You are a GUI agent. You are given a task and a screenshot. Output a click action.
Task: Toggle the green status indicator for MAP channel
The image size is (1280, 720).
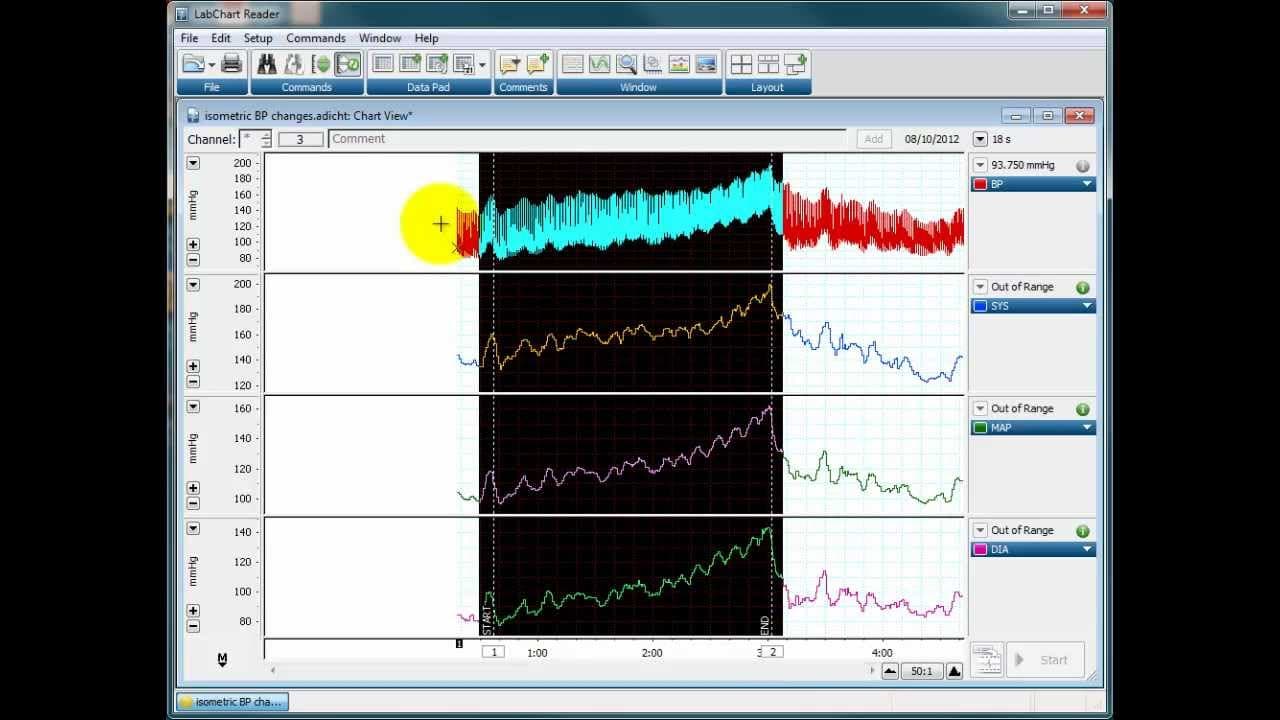(1082, 409)
